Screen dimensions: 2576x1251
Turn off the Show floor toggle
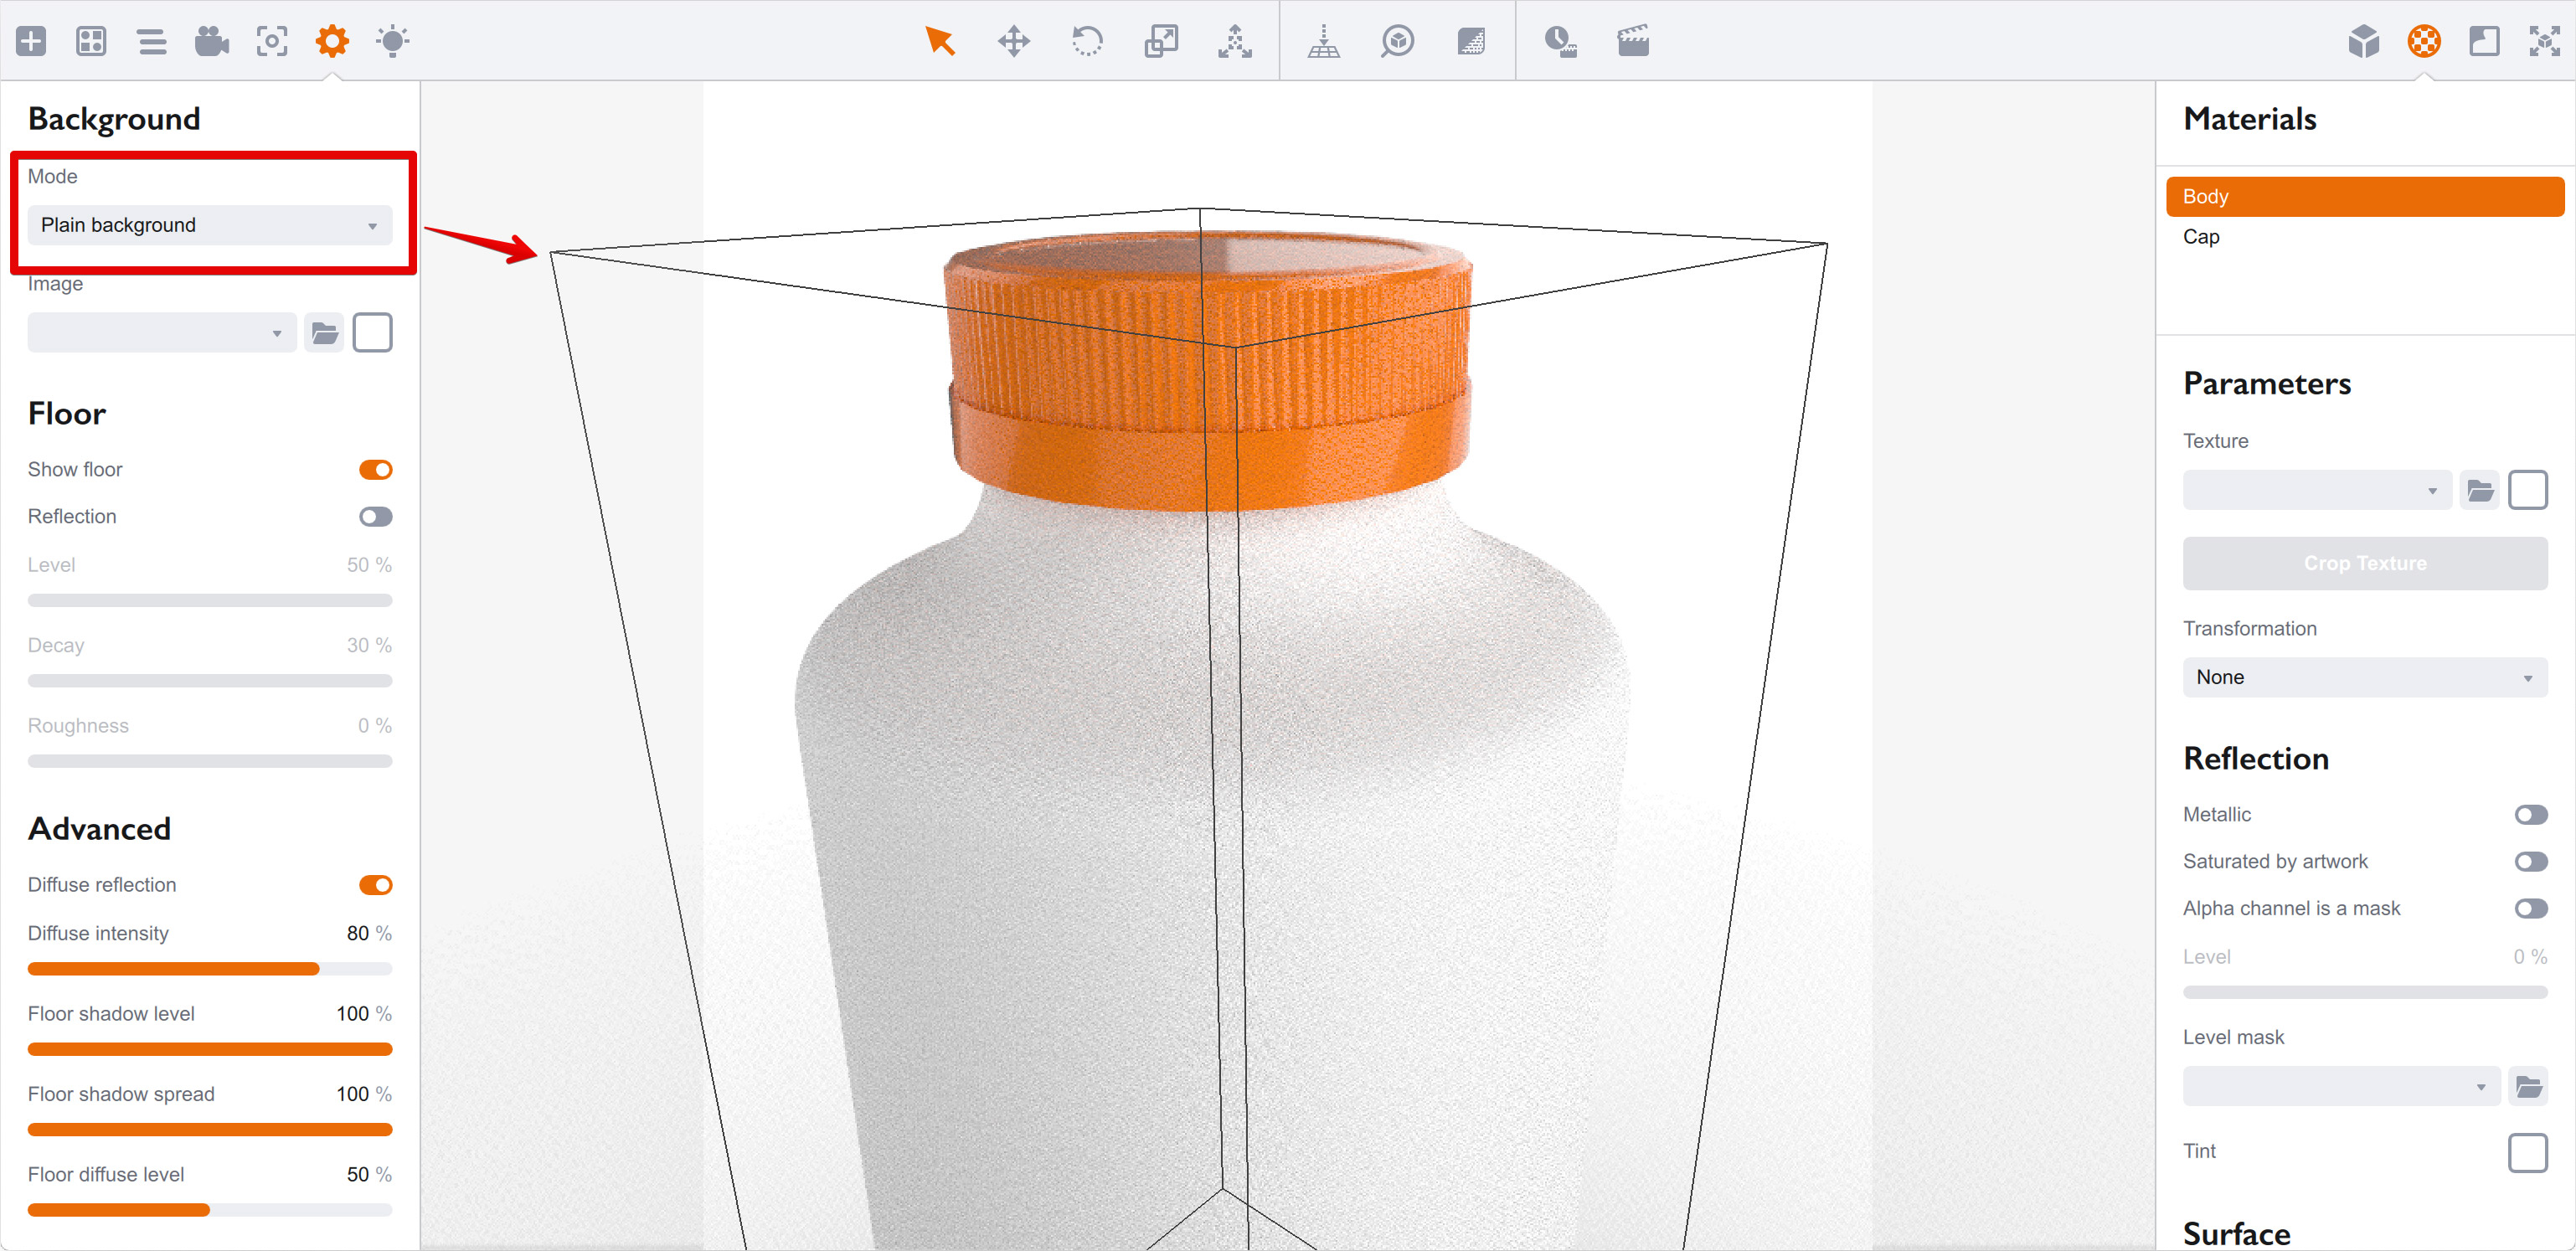point(375,469)
